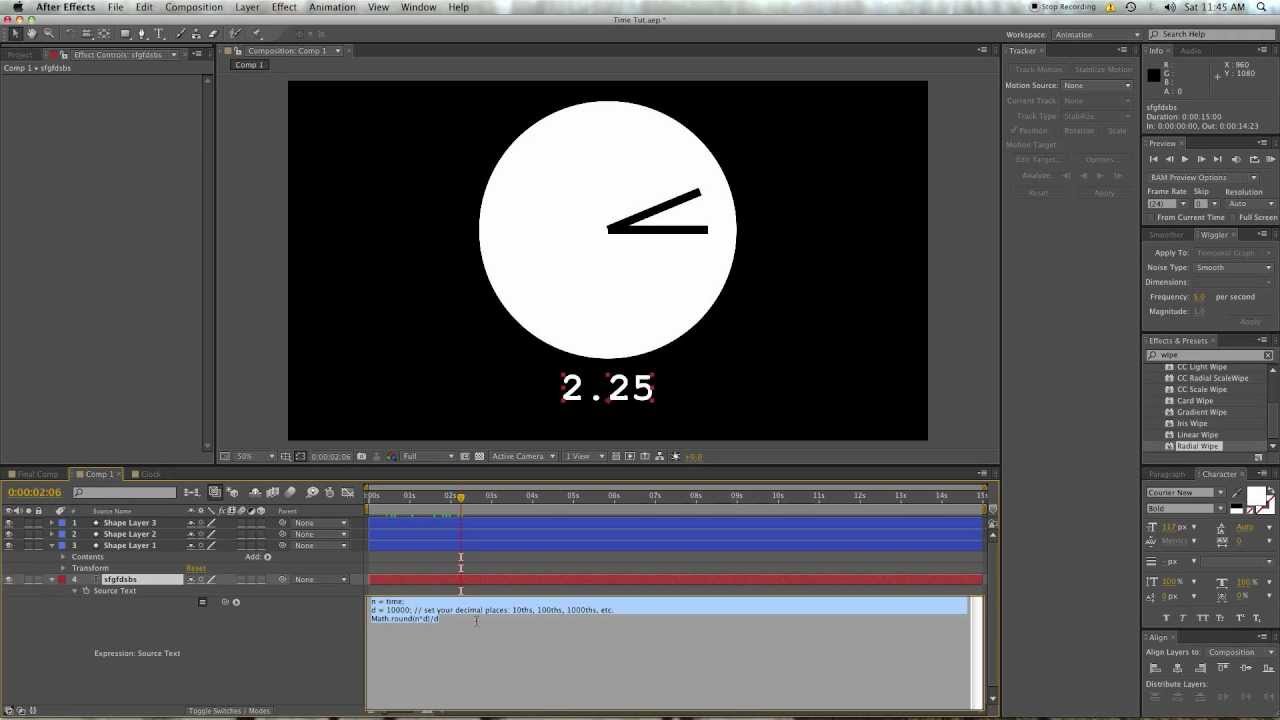
Task: Open viewer resolution Full dropdown
Action: click(x=428, y=456)
